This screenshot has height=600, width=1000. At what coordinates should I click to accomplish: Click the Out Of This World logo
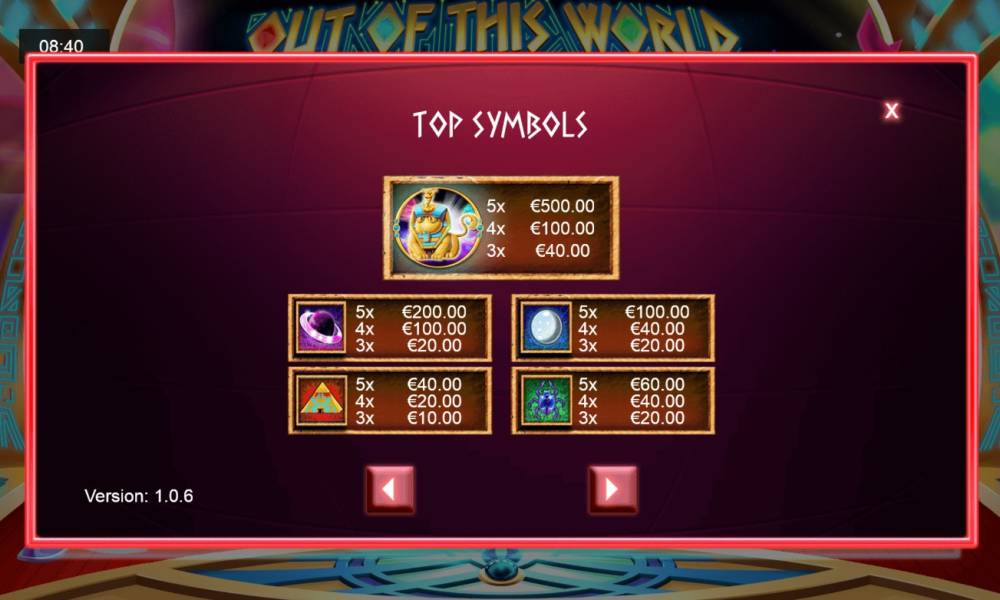click(x=494, y=27)
